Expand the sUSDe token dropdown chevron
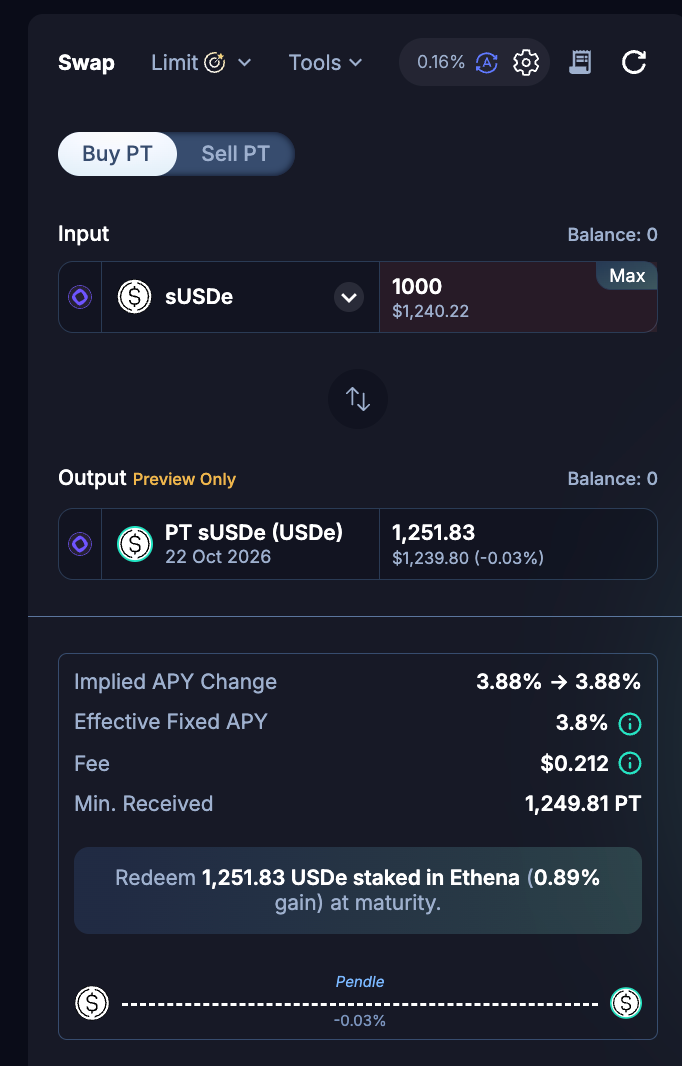 pos(349,297)
